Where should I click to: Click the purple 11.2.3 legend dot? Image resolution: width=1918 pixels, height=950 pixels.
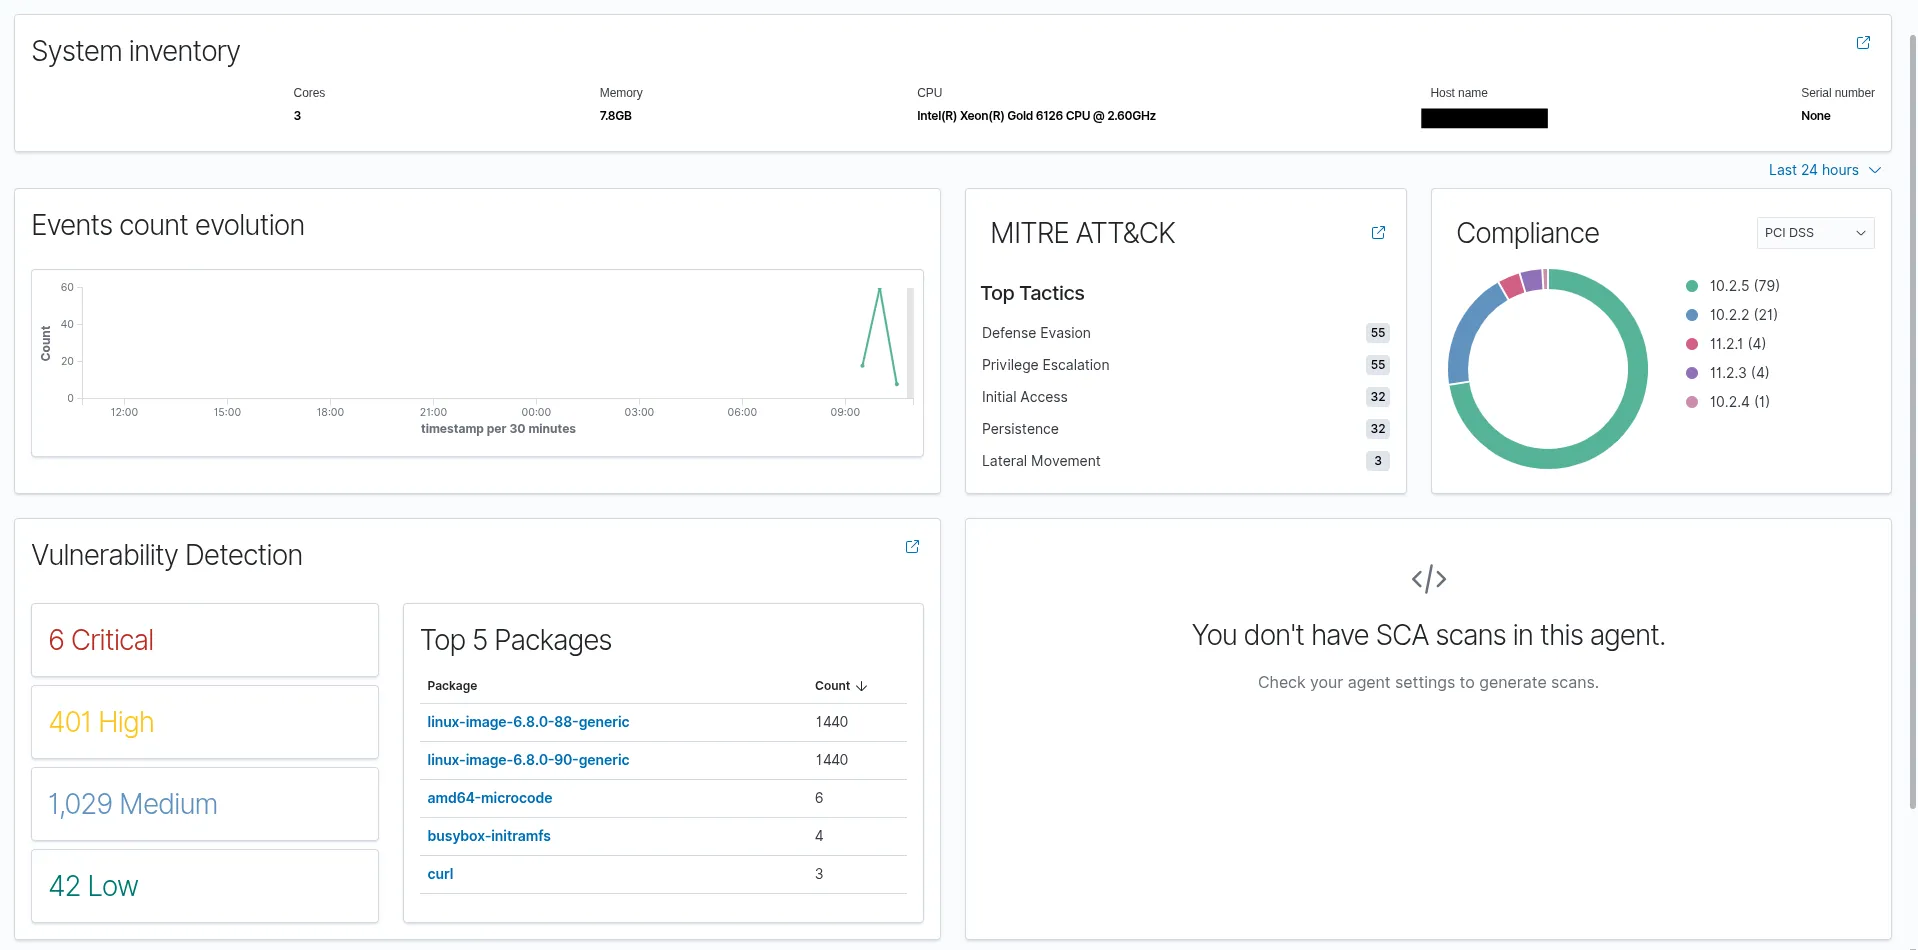(1692, 373)
